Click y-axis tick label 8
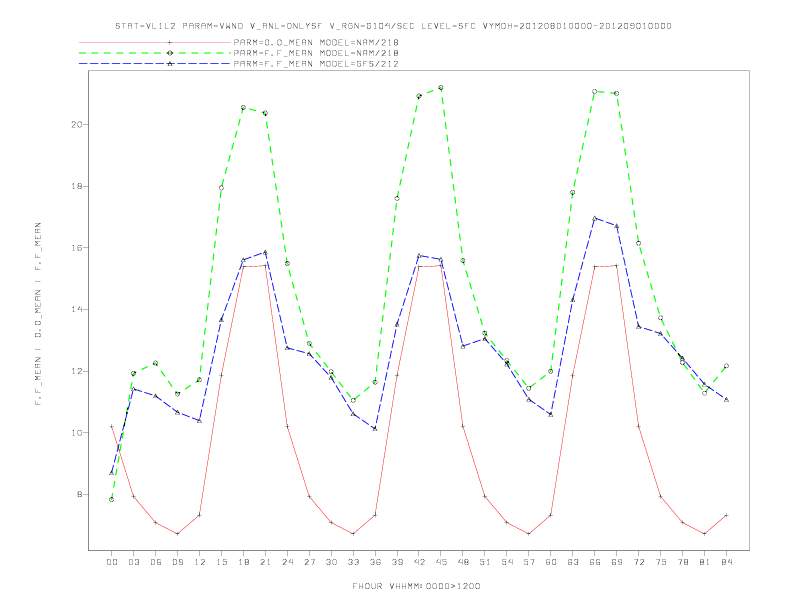Image resolution: width=792 pixels, height=612 pixels. 79,494
